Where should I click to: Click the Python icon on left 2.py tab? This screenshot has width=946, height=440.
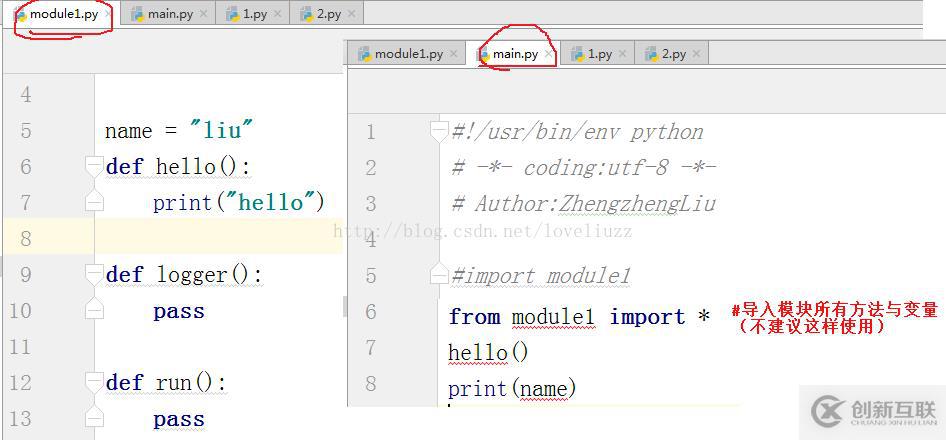tap(307, 14)
